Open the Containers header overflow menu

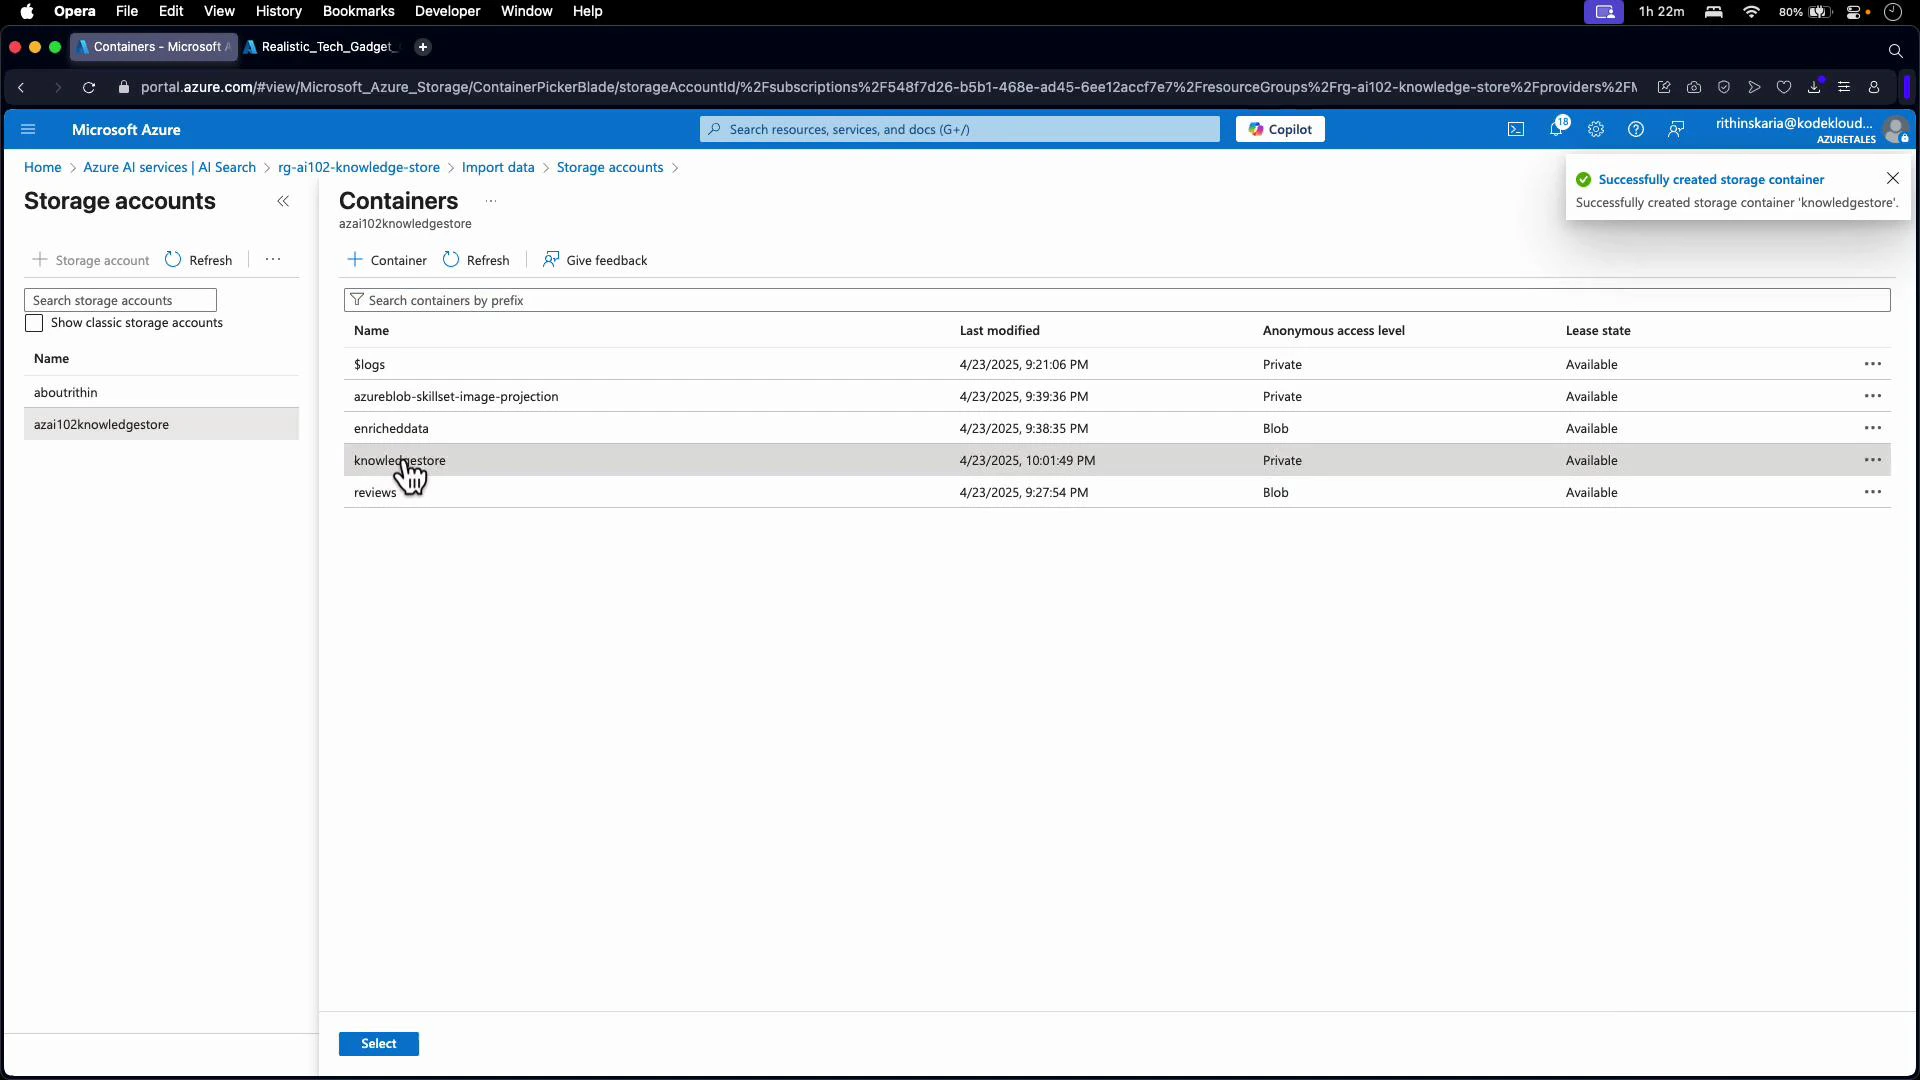tap(489, 201)
